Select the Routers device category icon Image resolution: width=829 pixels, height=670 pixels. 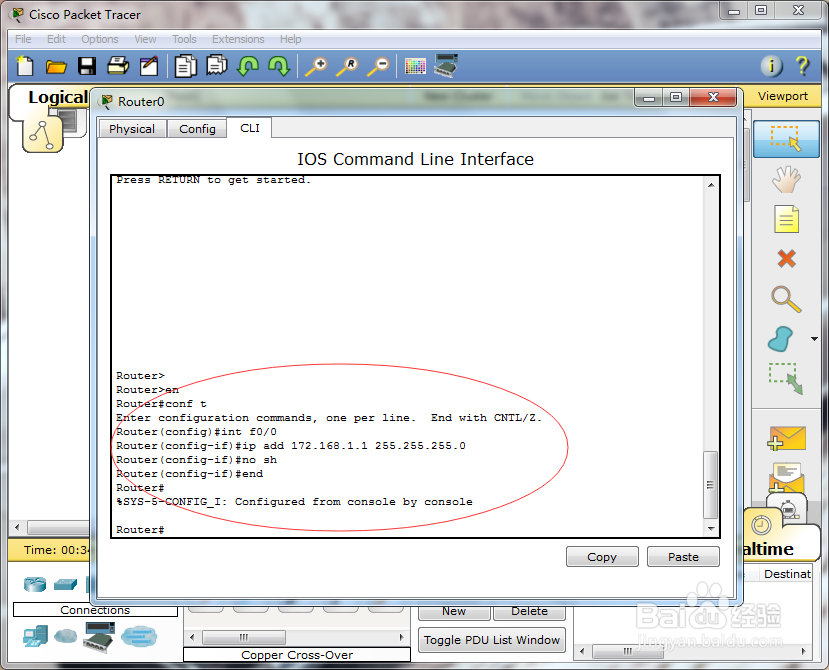click(35, 584)
